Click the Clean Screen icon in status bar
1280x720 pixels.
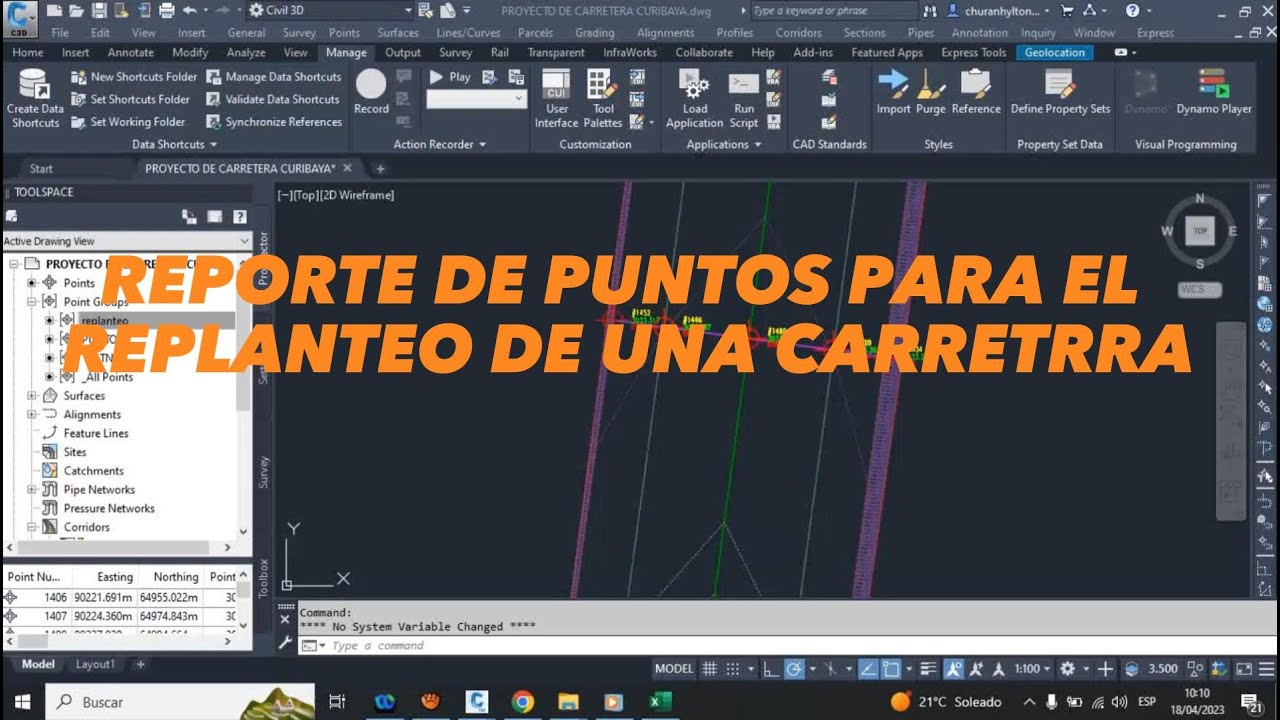point(1243,669)
